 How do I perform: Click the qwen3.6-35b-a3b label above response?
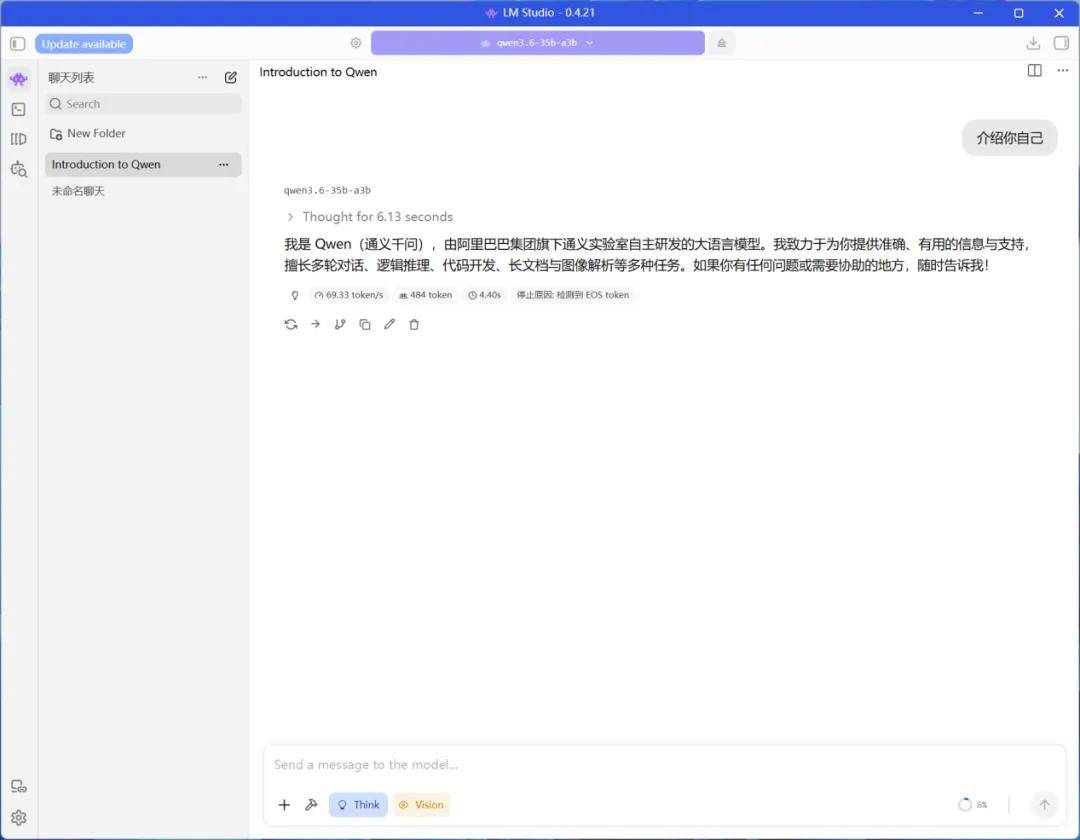[x=327, y=191]
